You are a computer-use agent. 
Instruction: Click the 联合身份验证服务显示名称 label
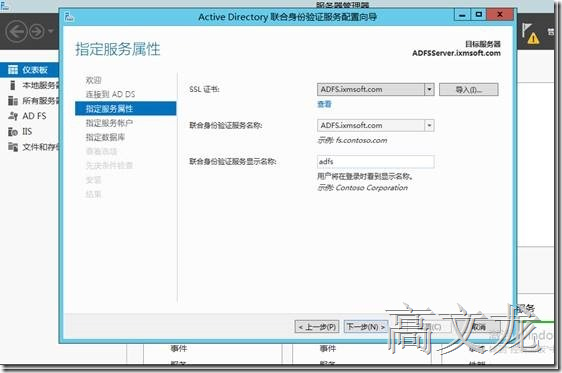233,162
